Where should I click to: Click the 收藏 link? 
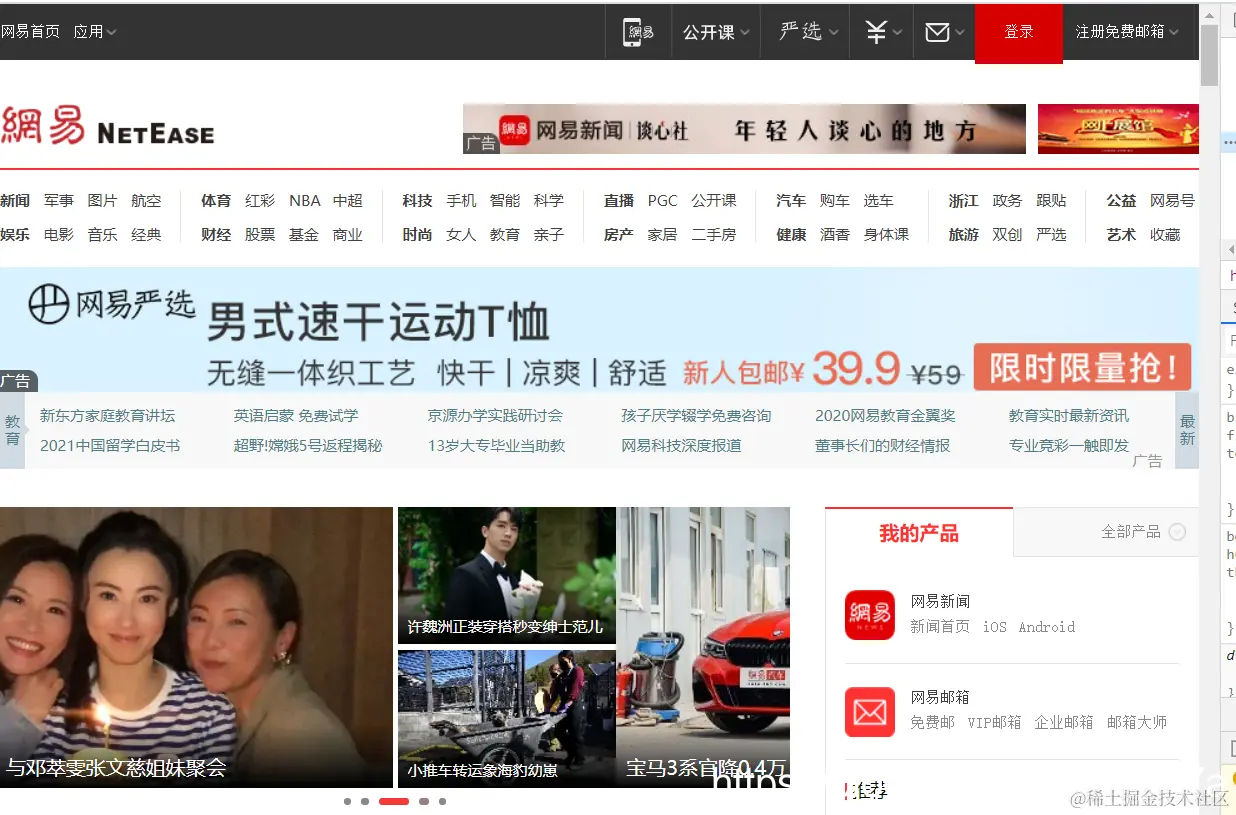point(1165,235)
